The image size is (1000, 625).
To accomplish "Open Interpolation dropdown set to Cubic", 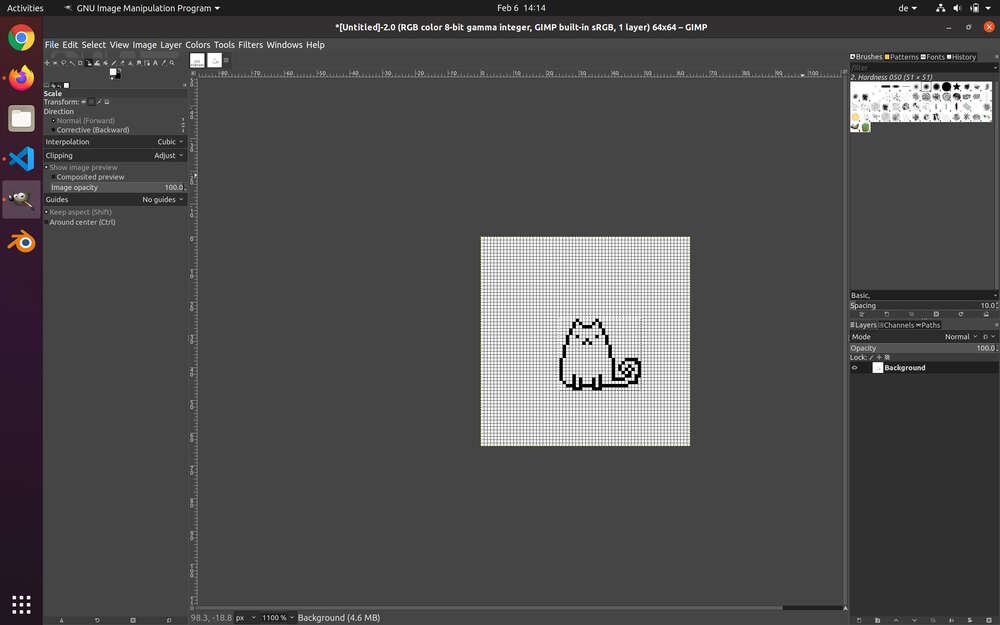I will pyautogui.click(x=115, y=142).
